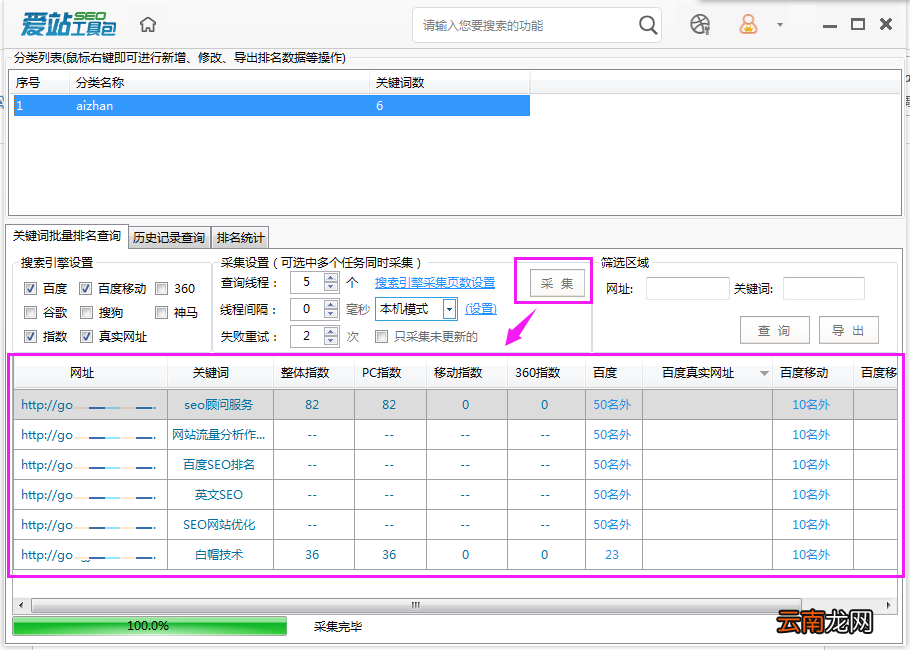Click the (设置) link
Screen dimensions: 910x650
click(481, 309)
